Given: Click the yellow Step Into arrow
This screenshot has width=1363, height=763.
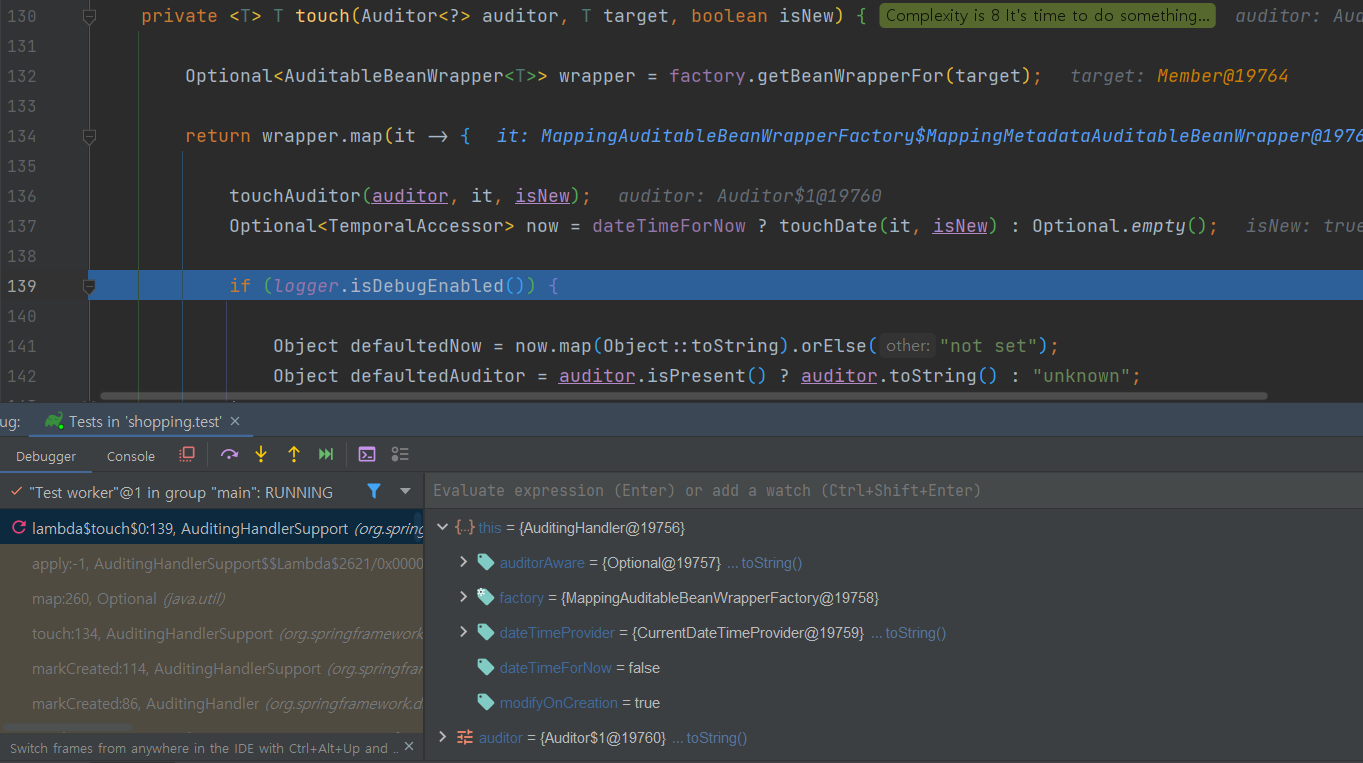Looking at the screenshot, I should (261, 454).
